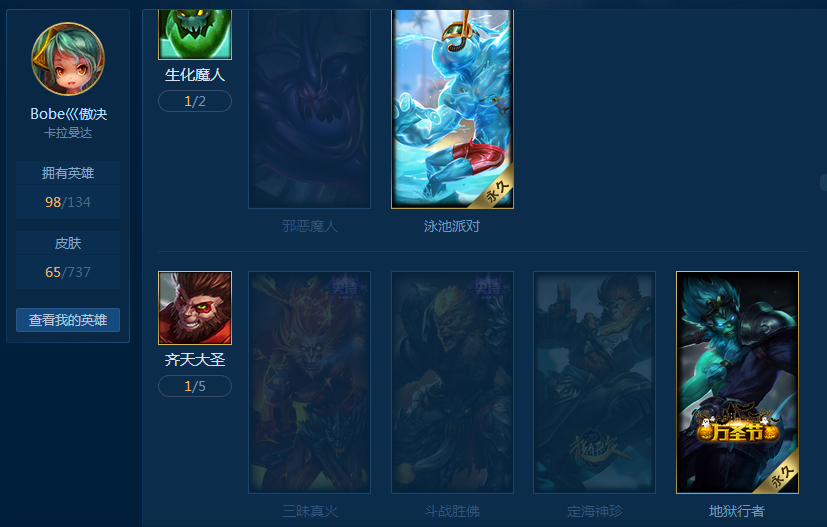View the locked 邪恶魔人 skin
Screen dimensions: 827x527
click(x=310, y=109)
